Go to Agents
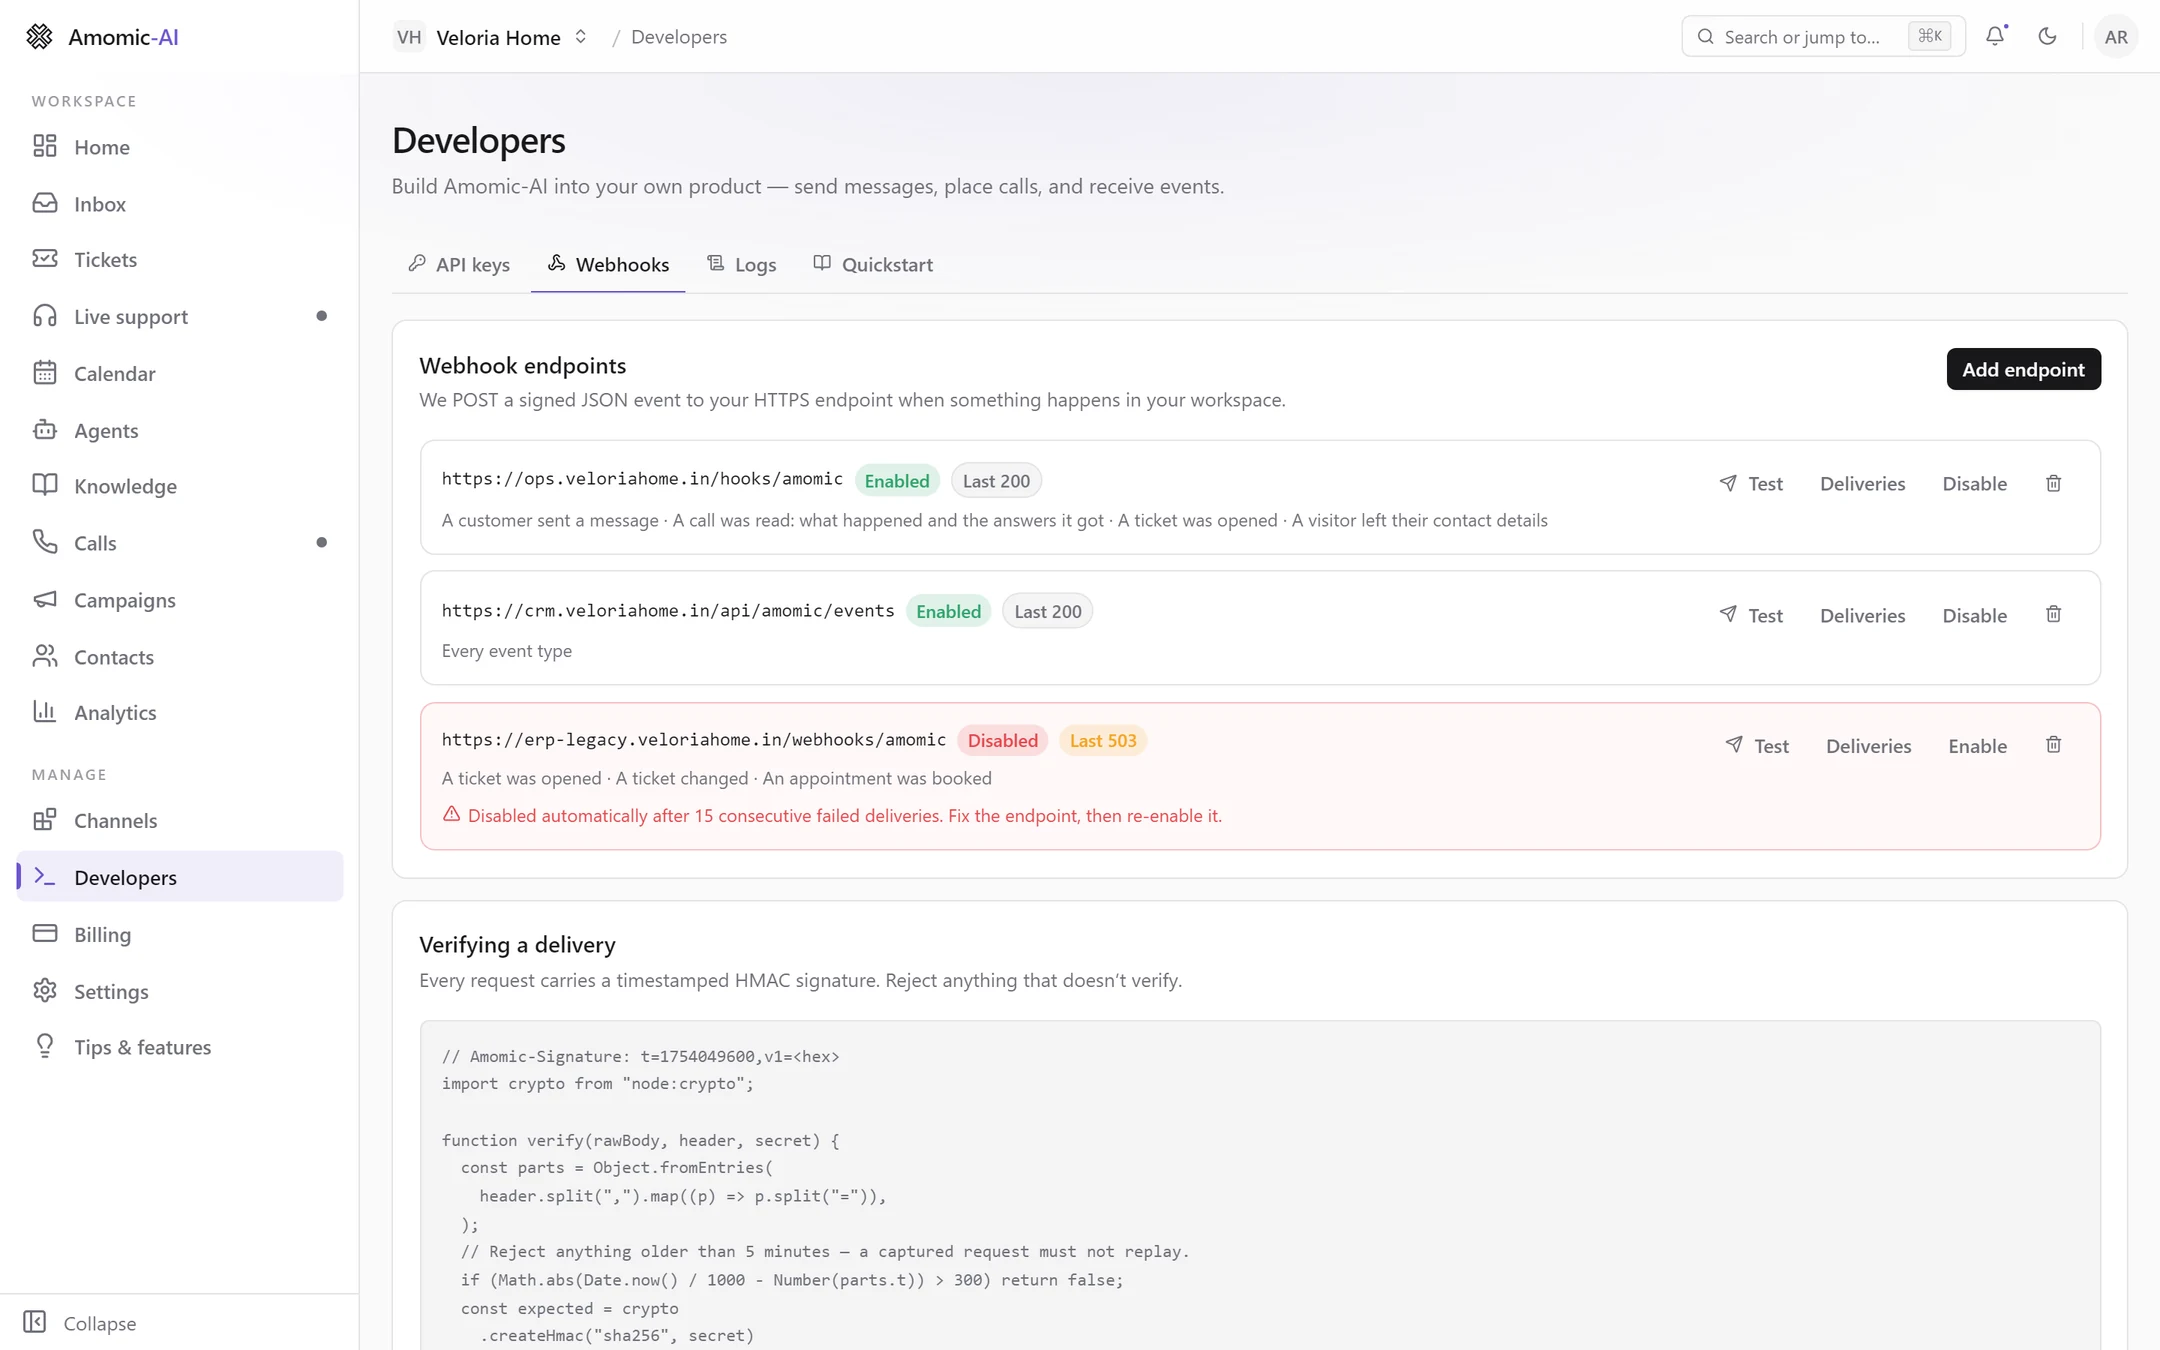This screenshot has height=1350, width=2160. pos(180,430)
